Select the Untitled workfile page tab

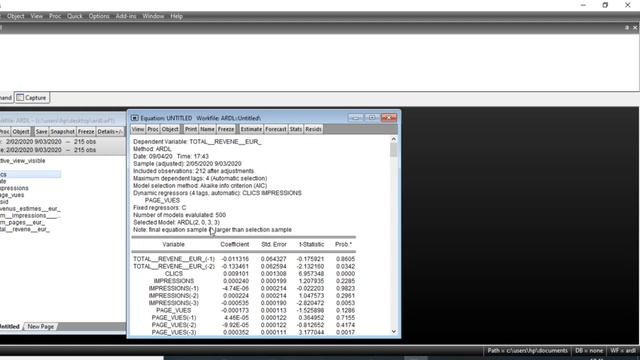9,327
